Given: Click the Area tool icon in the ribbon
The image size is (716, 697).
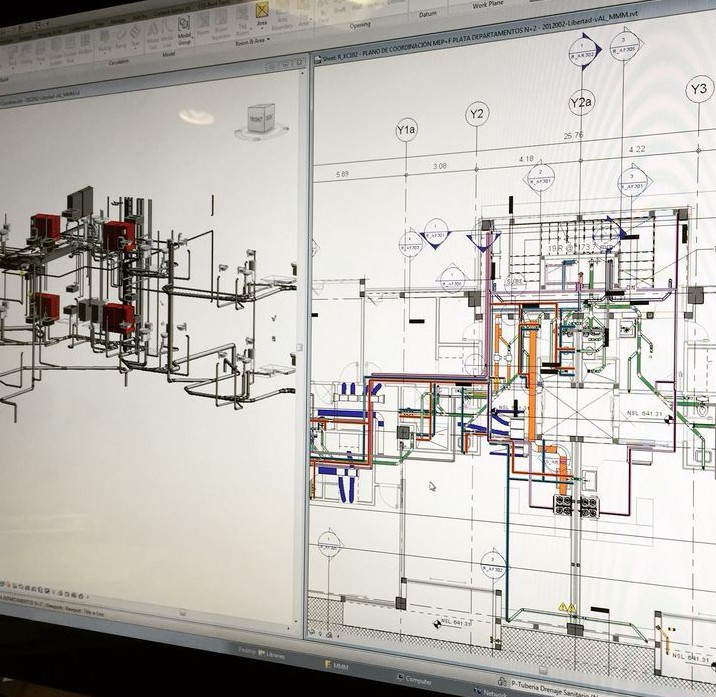Looking at the screenshot, I should pyautogui.click(x=264, y=14).
